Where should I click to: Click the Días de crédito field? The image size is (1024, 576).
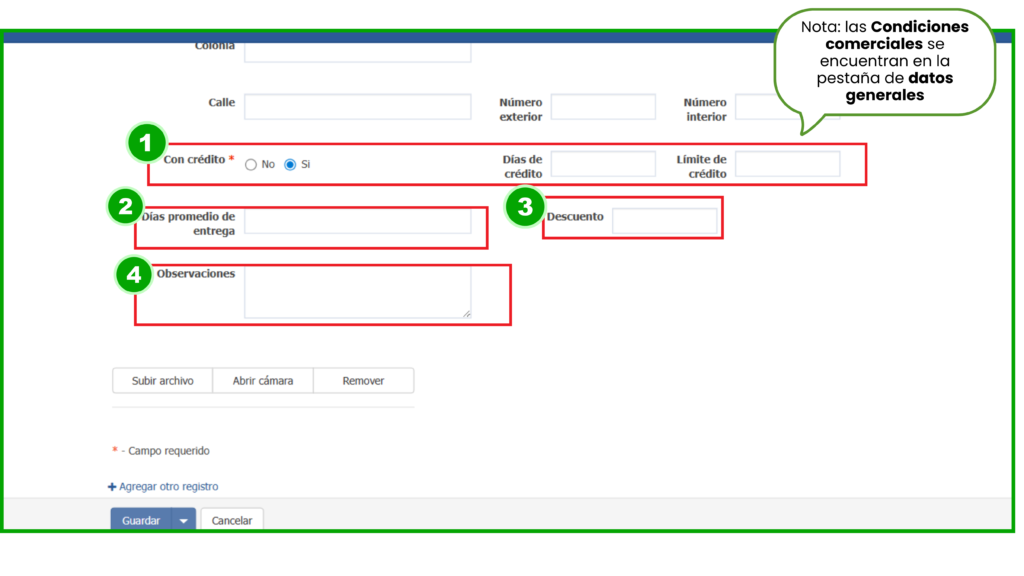(x=603, y=164)
